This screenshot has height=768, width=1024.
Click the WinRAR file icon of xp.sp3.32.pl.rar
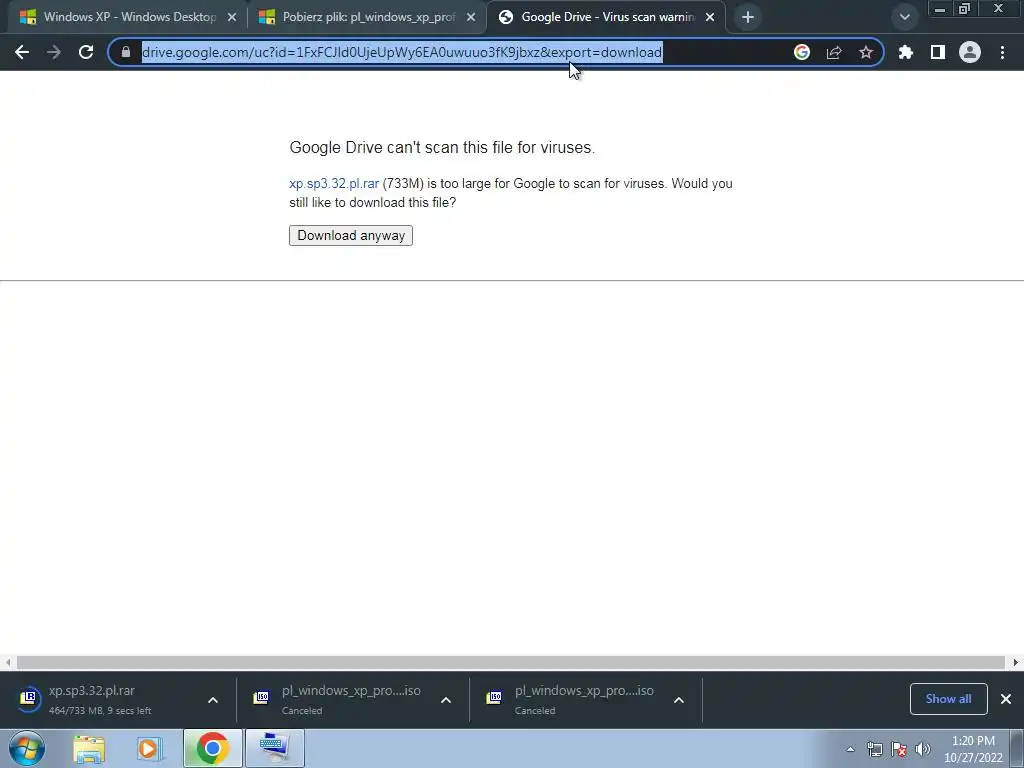tap(29, 699)
